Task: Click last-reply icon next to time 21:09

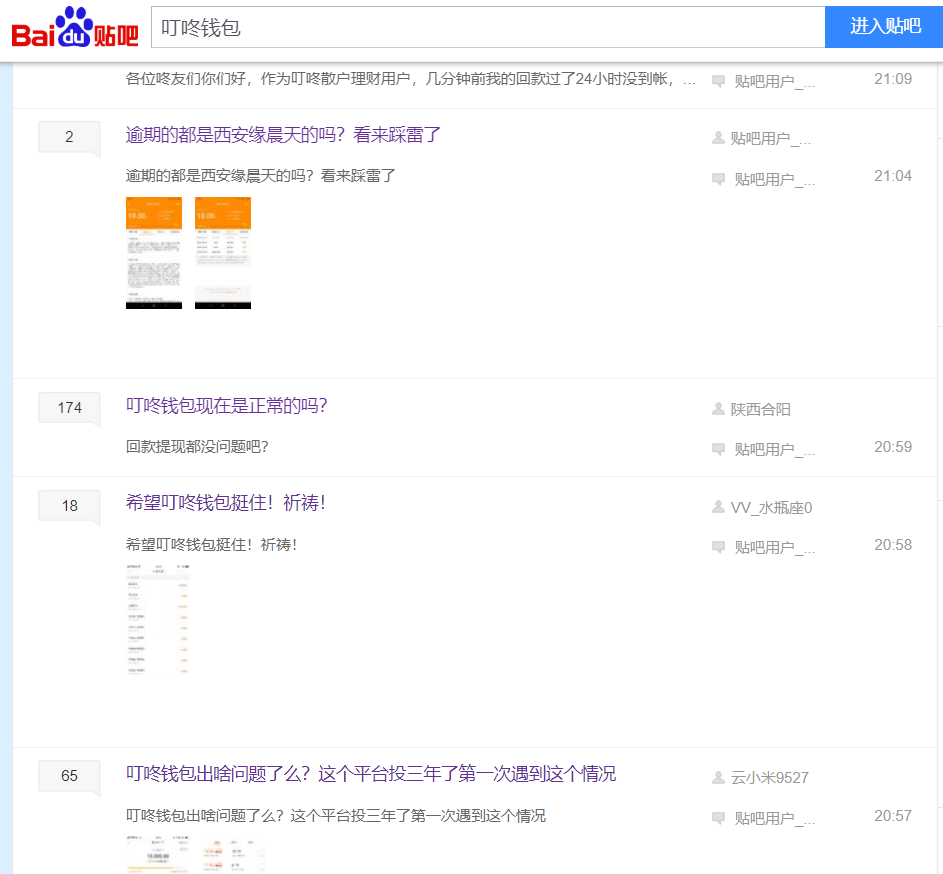Action: [718, 81]
